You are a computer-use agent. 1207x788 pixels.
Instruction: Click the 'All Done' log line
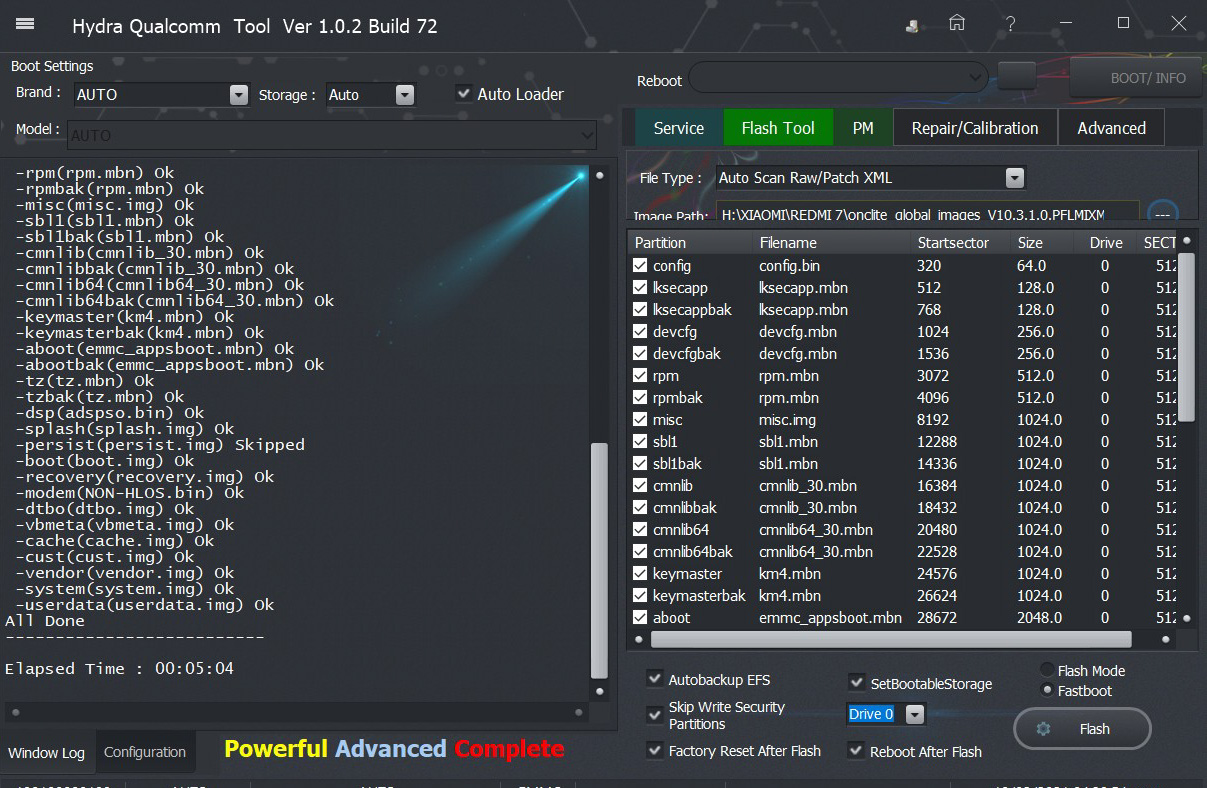(x=45, y=621)
